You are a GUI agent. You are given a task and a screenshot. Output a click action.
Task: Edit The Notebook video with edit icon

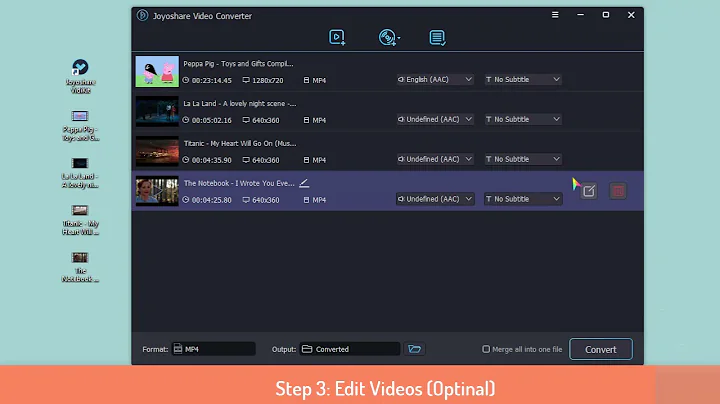point(589,191)
